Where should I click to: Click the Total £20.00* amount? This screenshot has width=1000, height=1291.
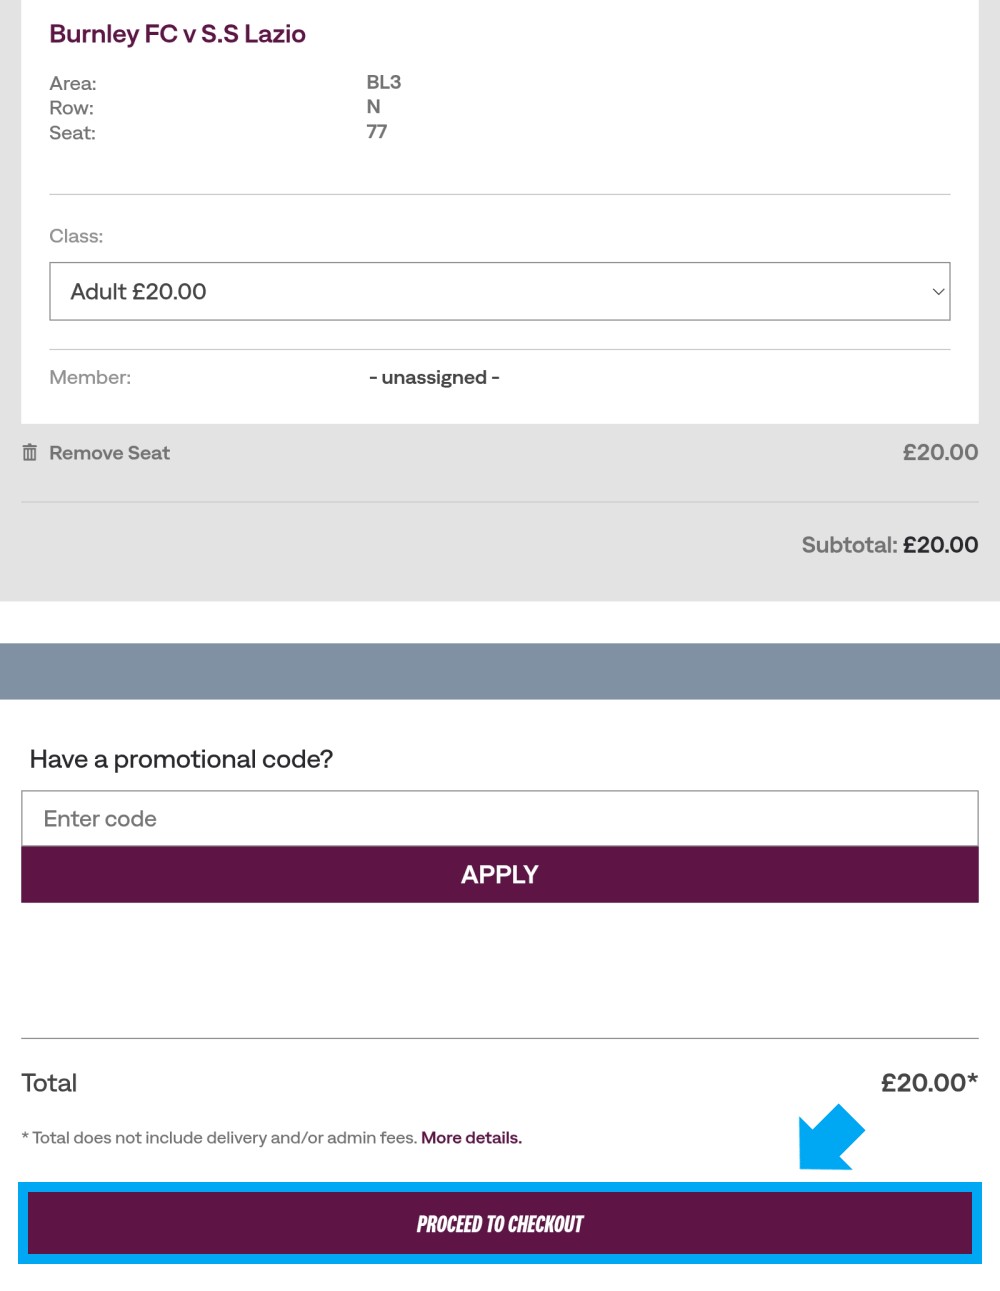tap(929, 1083)
